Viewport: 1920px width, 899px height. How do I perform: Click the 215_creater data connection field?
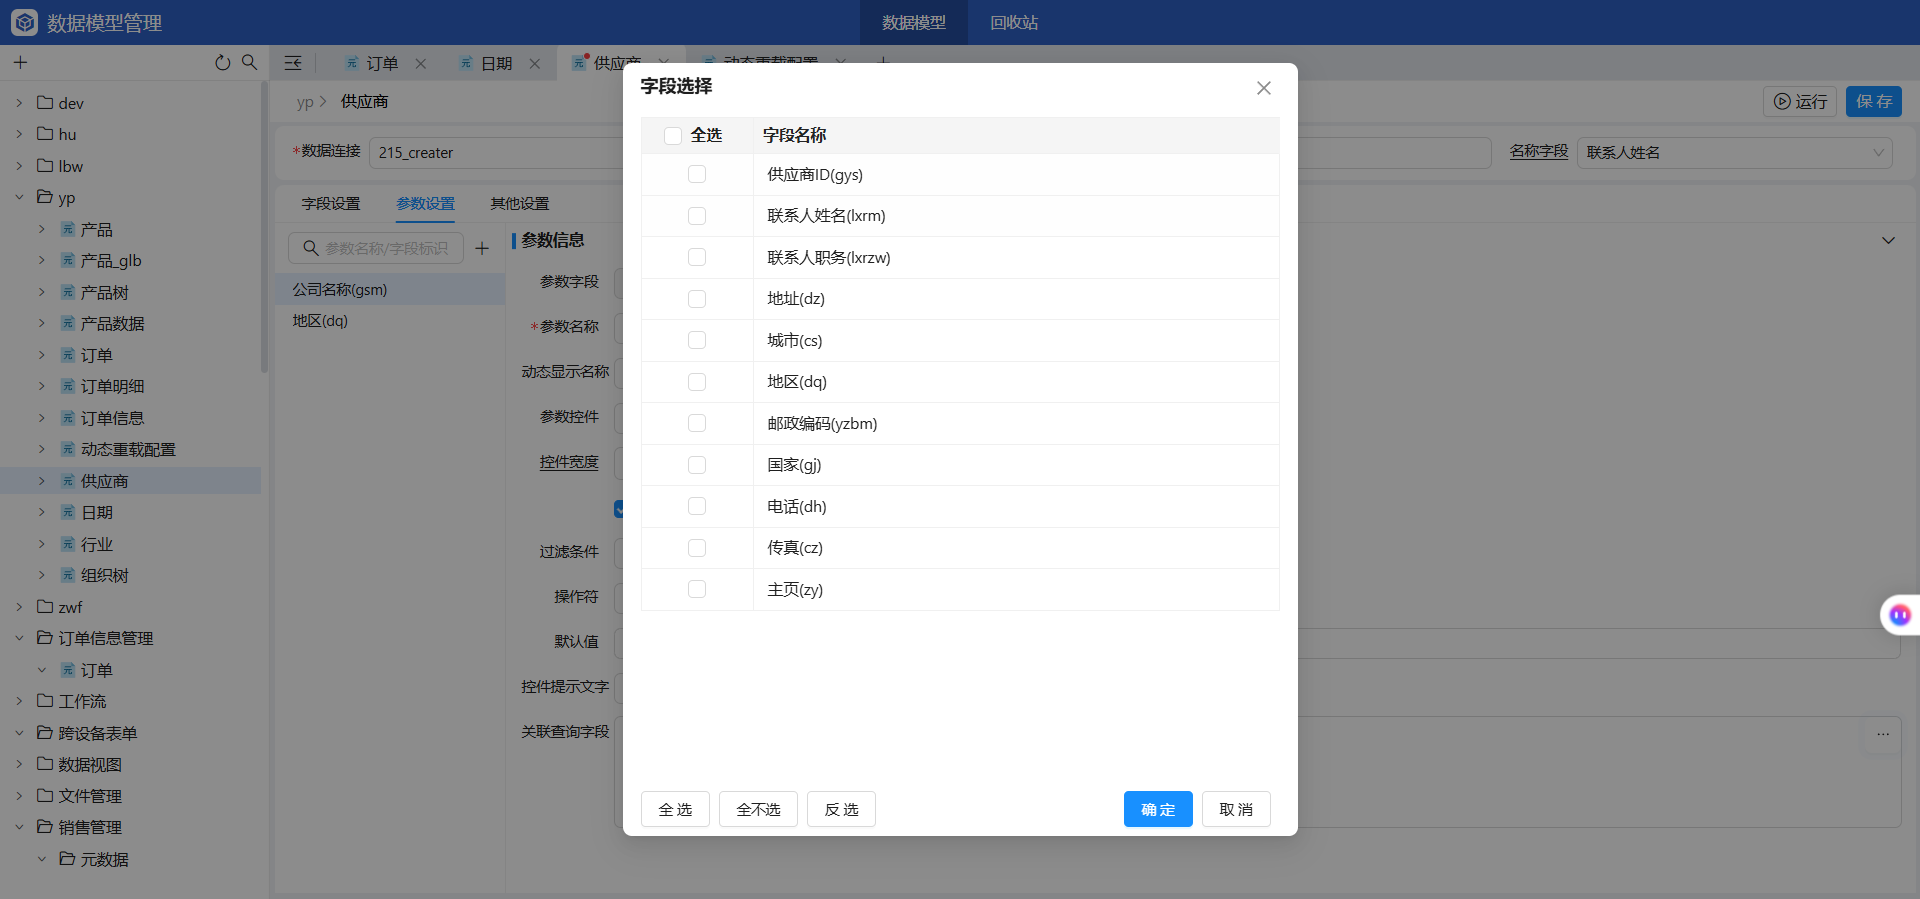point(497,152)
